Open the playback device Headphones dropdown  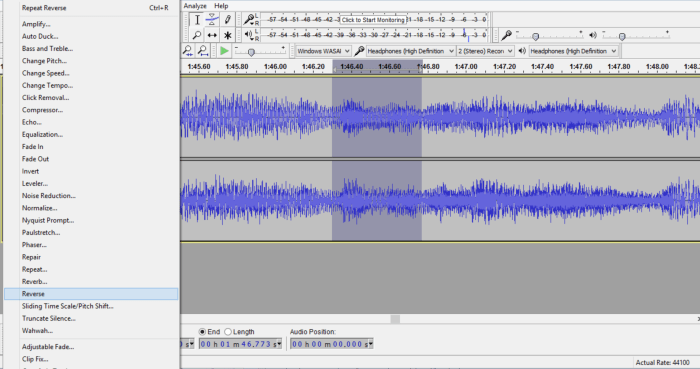[x=573, y=51]
